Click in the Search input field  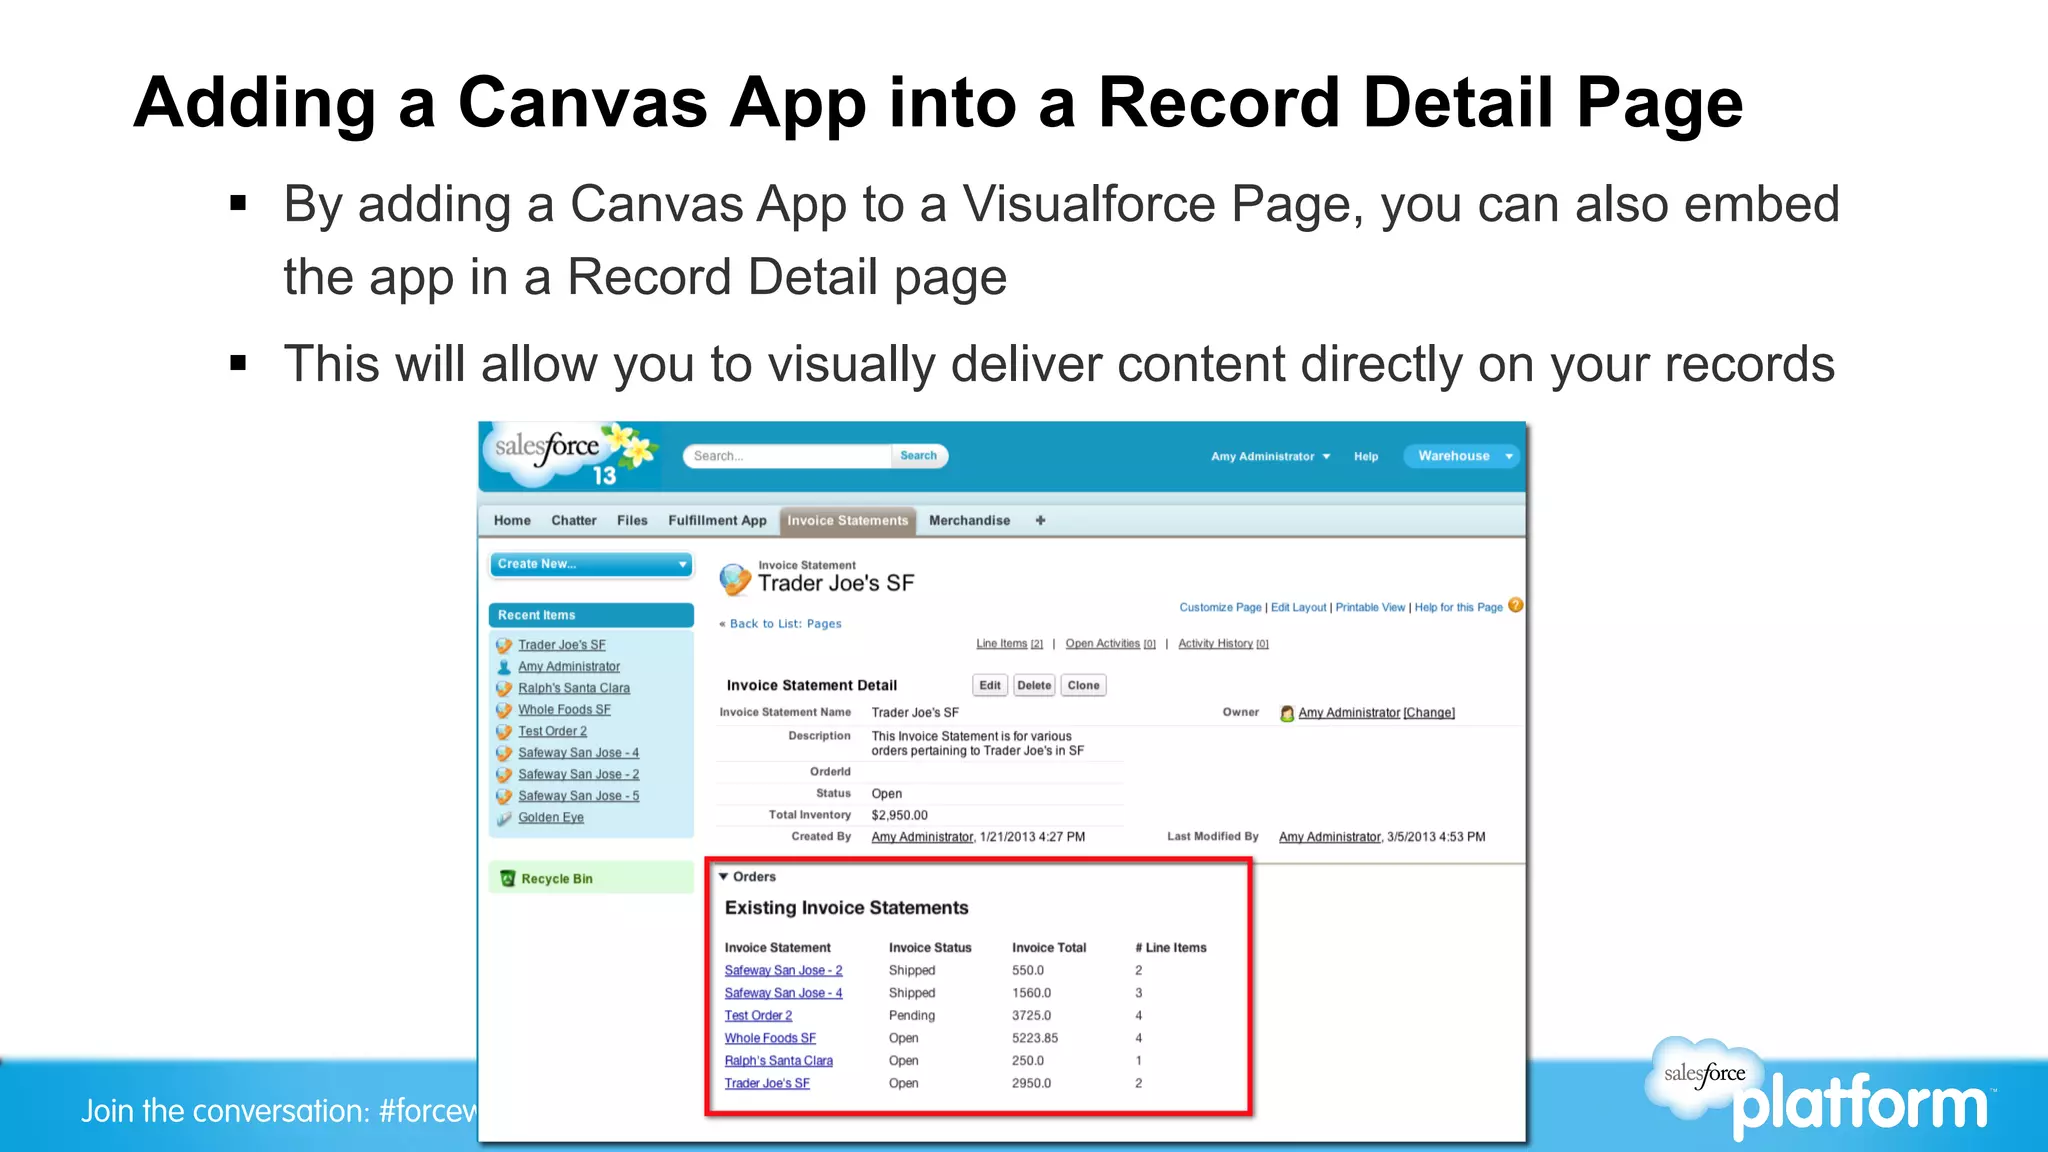click(788, 456)
